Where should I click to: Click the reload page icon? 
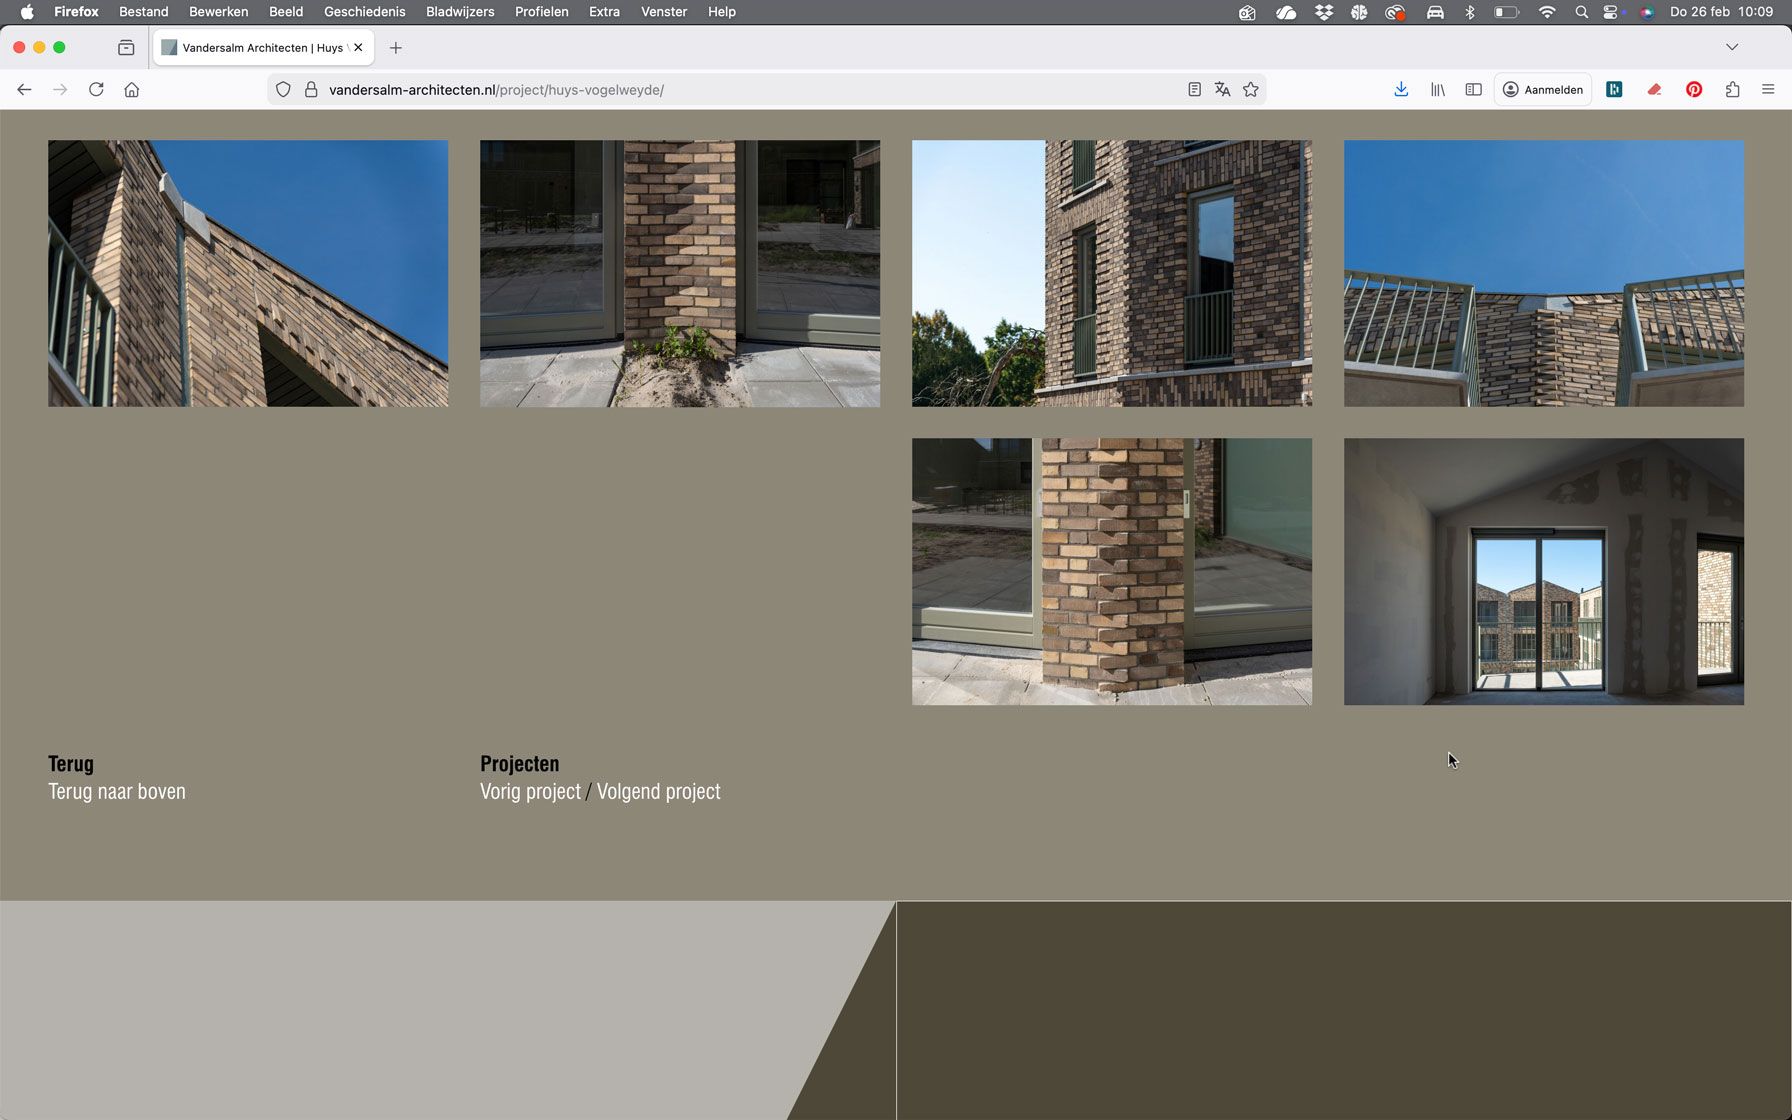(x=96, y=90)
